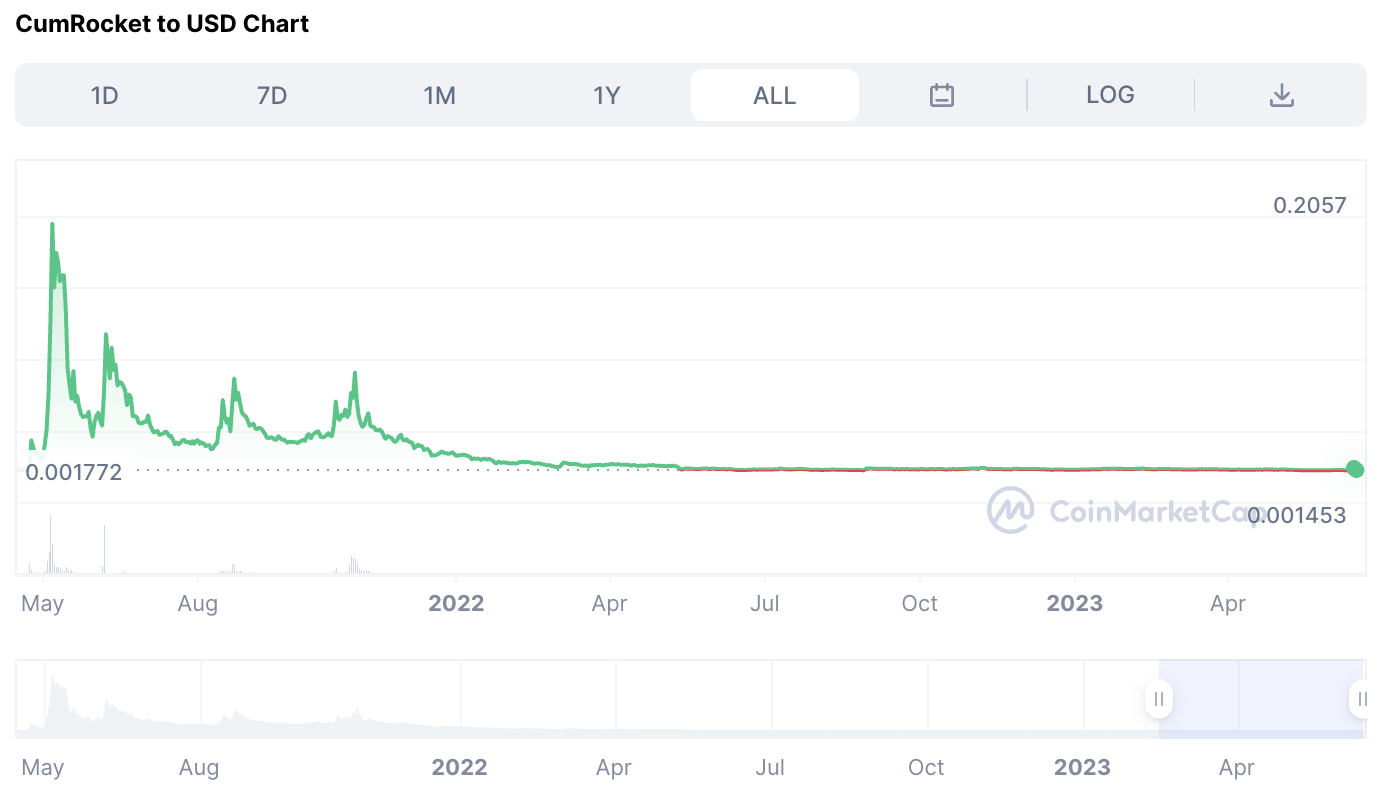Click the Jul label on main chart axis
The height and width of the screenshot is (791, 1385).
point(765,604)
